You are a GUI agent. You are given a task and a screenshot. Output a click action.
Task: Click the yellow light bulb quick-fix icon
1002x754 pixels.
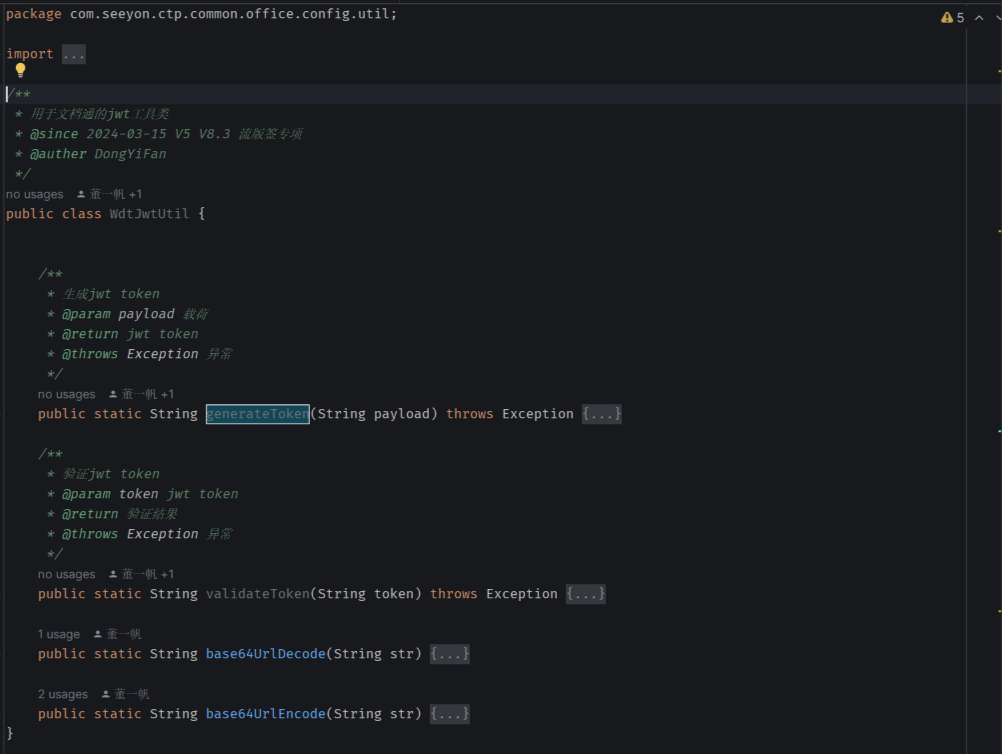point(20,71)
